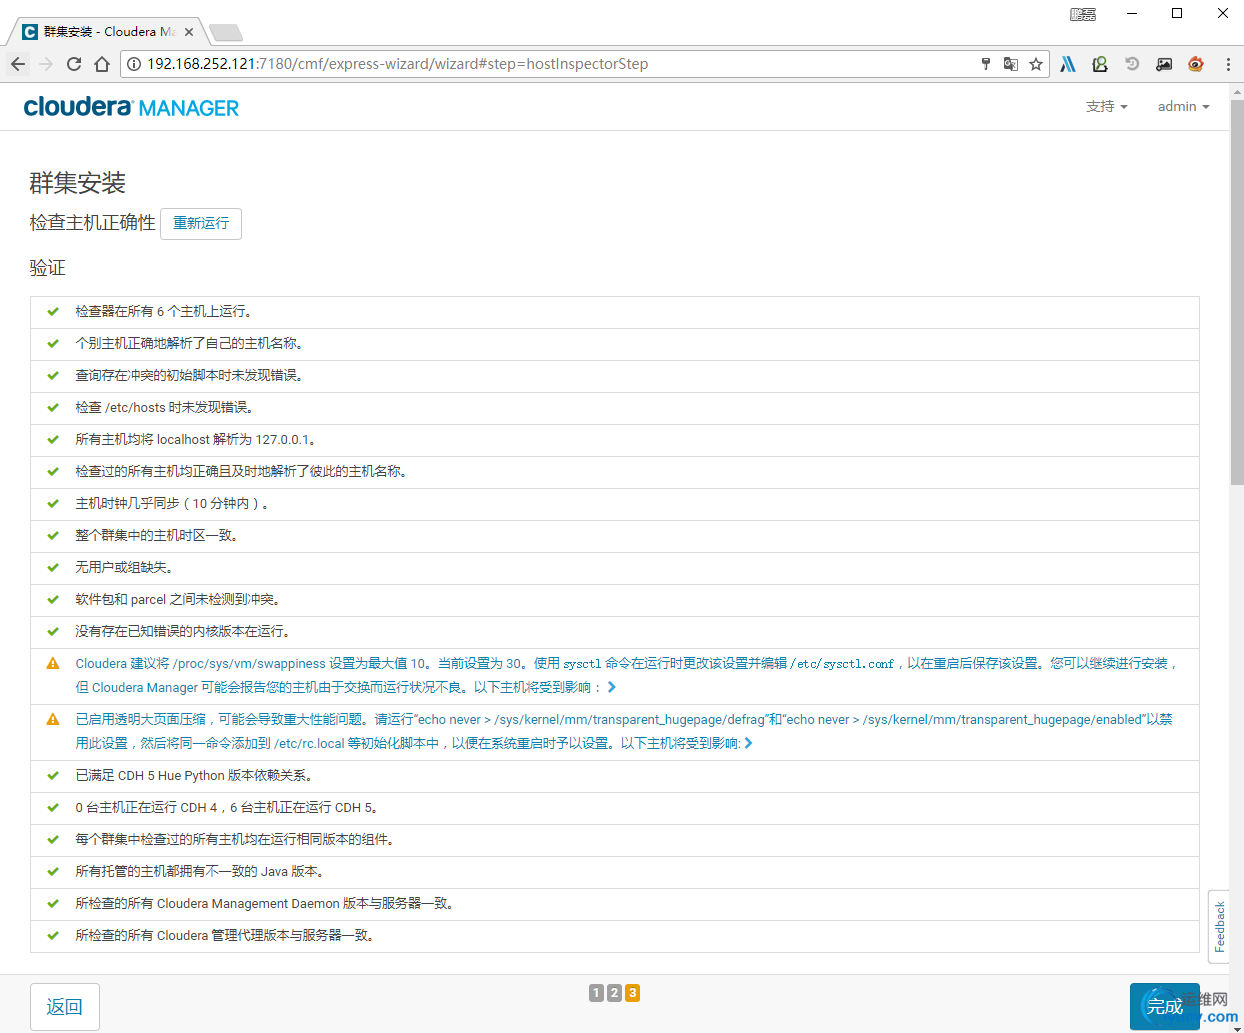Click the row 检查器在所有 6 个主机上运行
Viewport: 1244px width, 1033px height.
(615, 312)
